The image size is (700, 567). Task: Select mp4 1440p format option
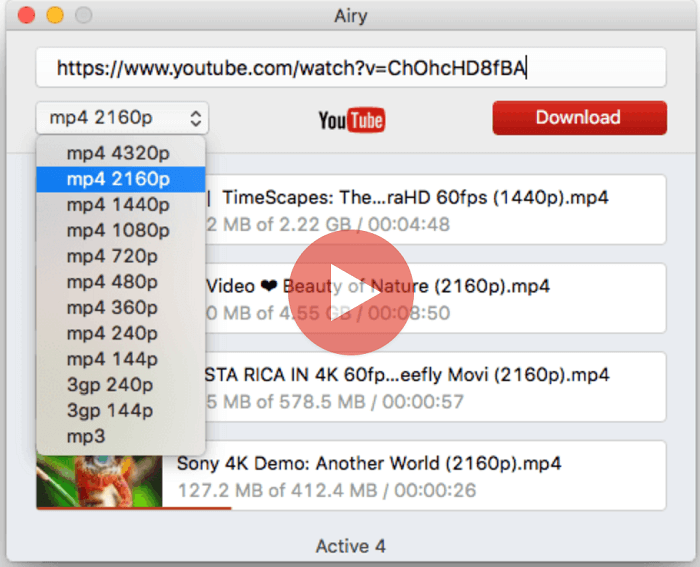pos(120,205)
